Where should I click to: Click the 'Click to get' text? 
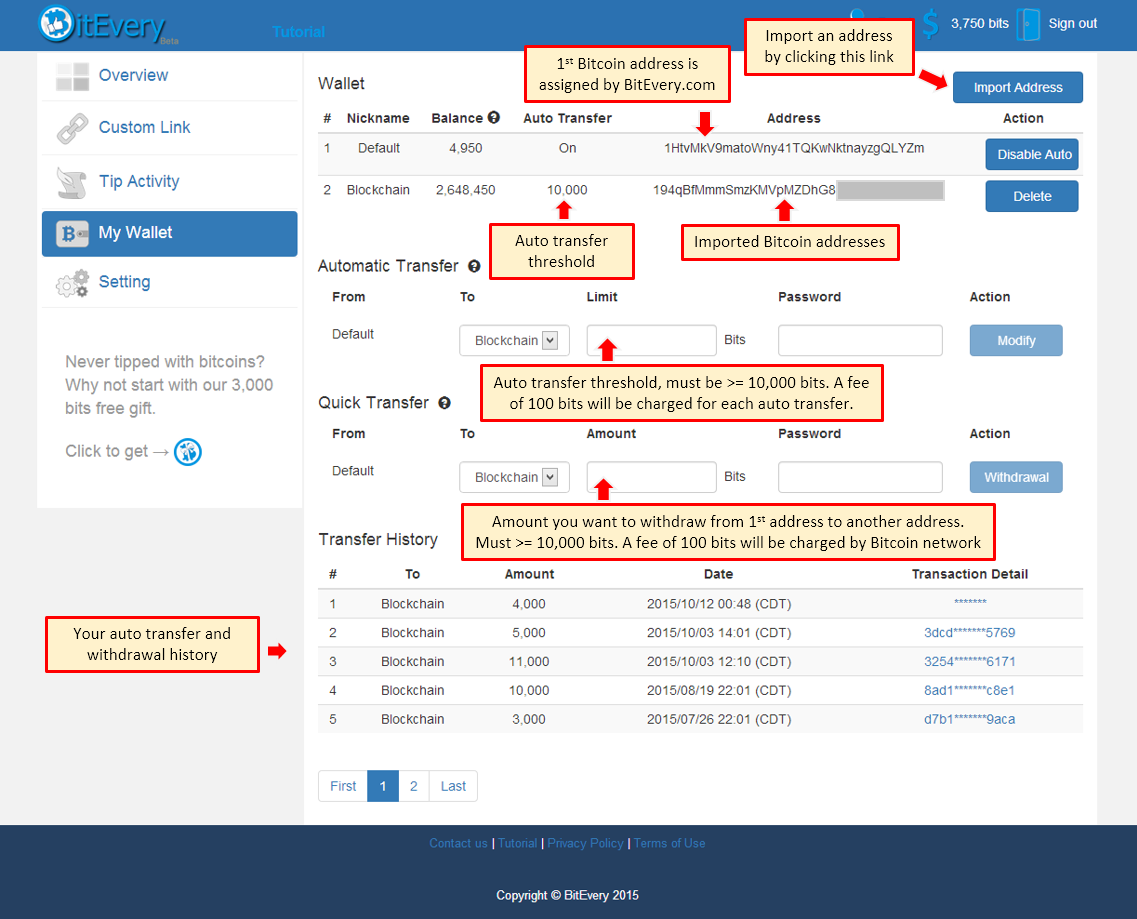[107, 451]
